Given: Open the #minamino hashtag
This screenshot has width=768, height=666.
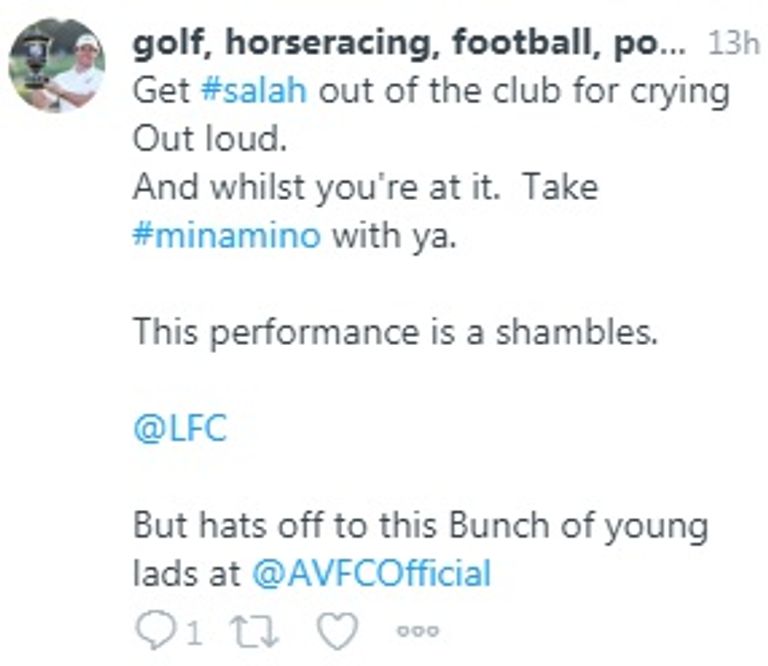Looking at the screenshot, I should pos(227,236).
